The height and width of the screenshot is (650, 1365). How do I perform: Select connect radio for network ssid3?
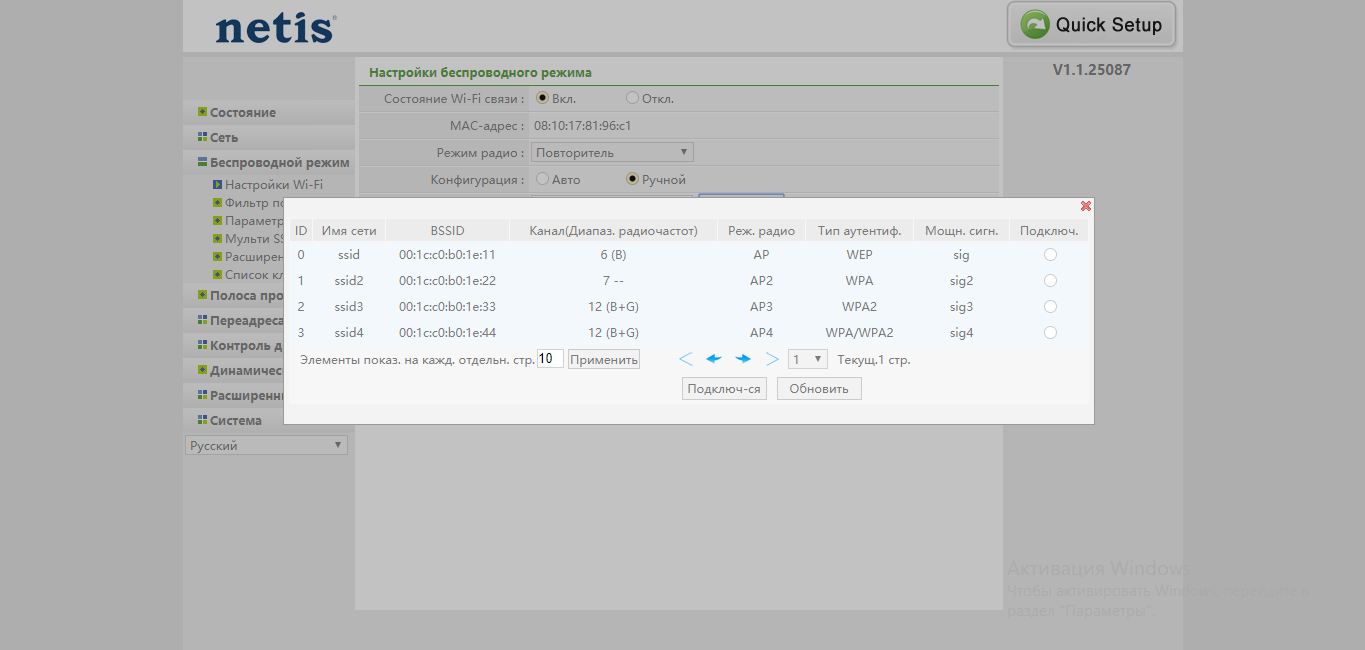click(1050, 307)
